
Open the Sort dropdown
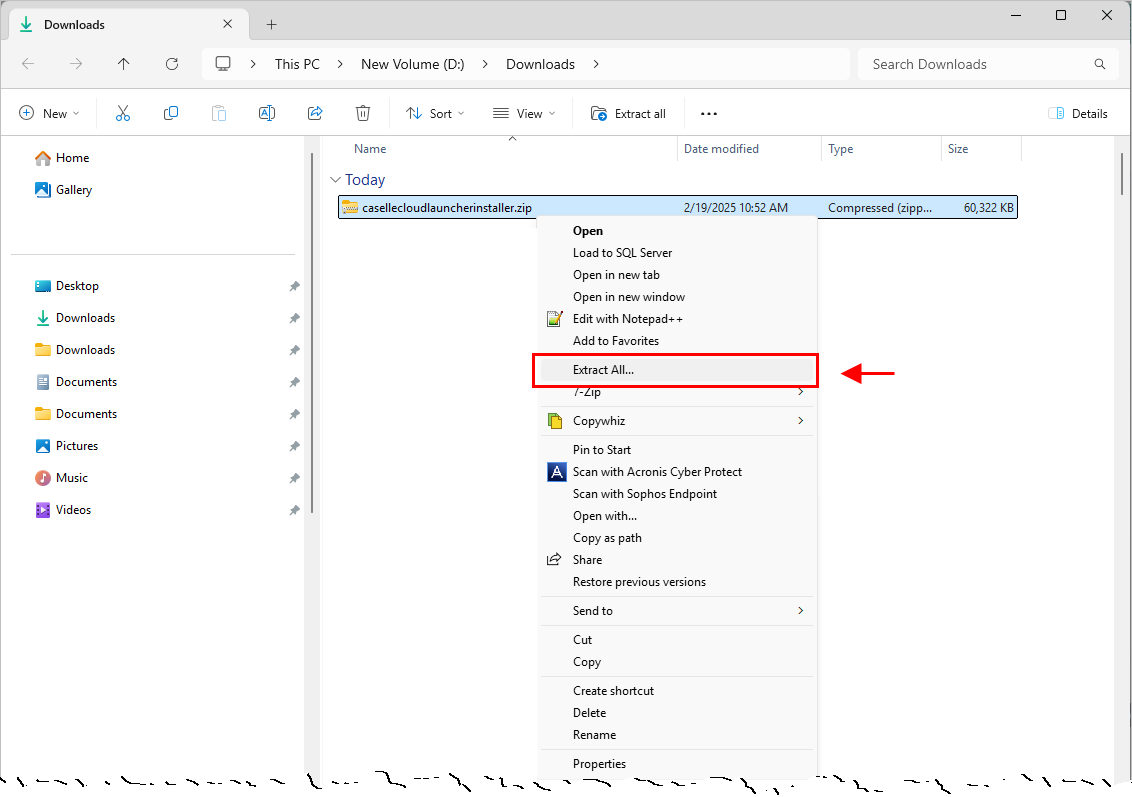(435, 114)
